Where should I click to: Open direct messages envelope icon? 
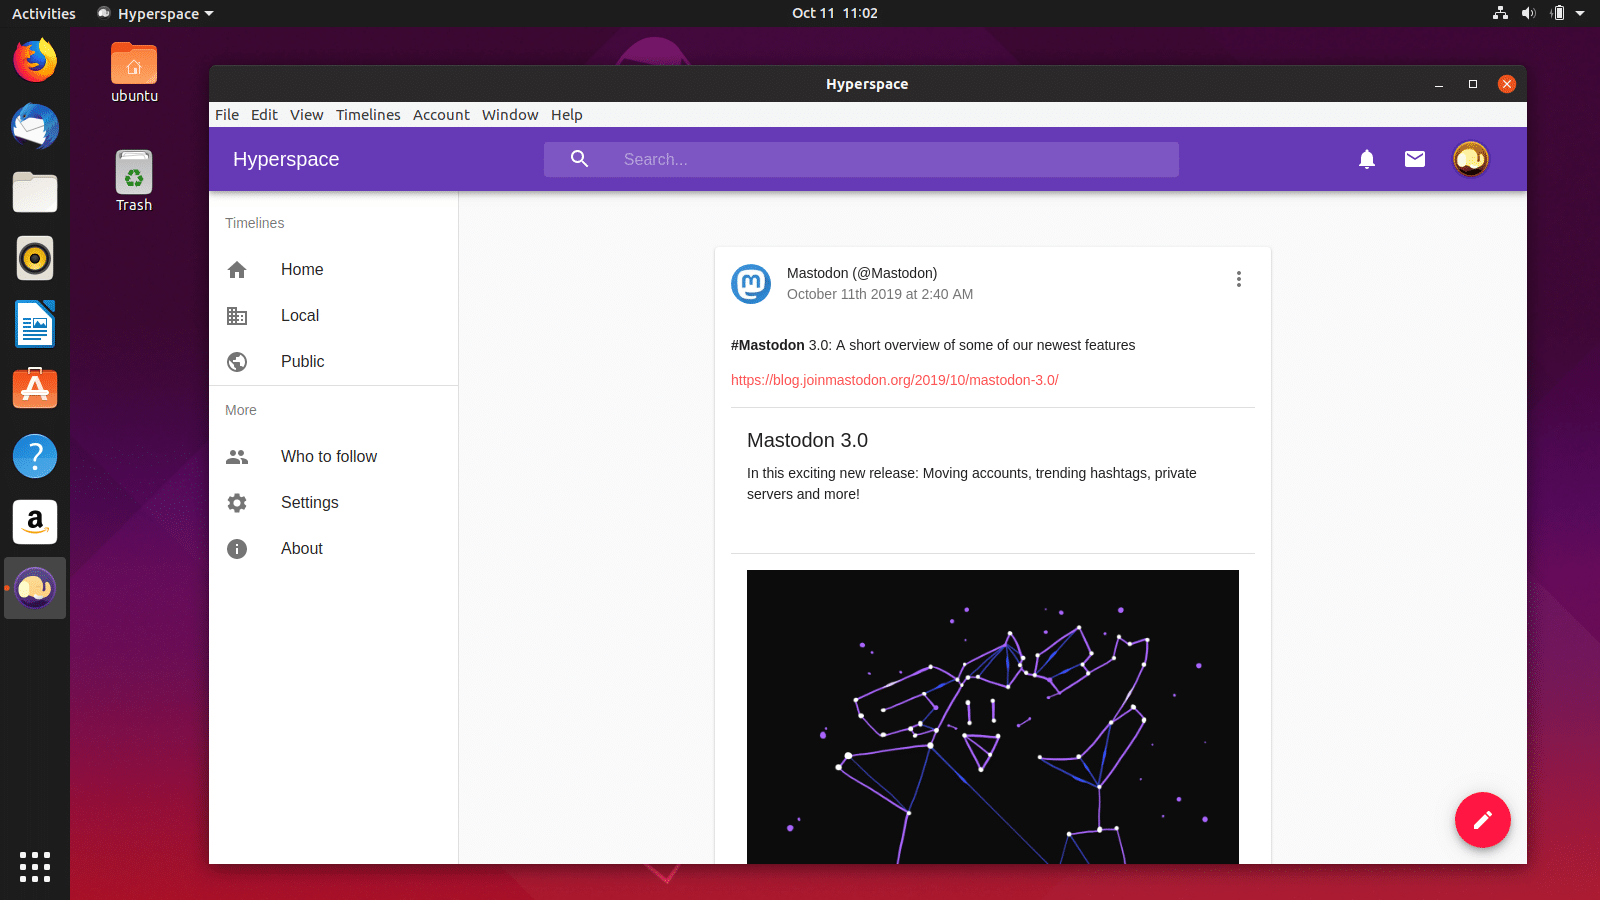click(1415, 159)
